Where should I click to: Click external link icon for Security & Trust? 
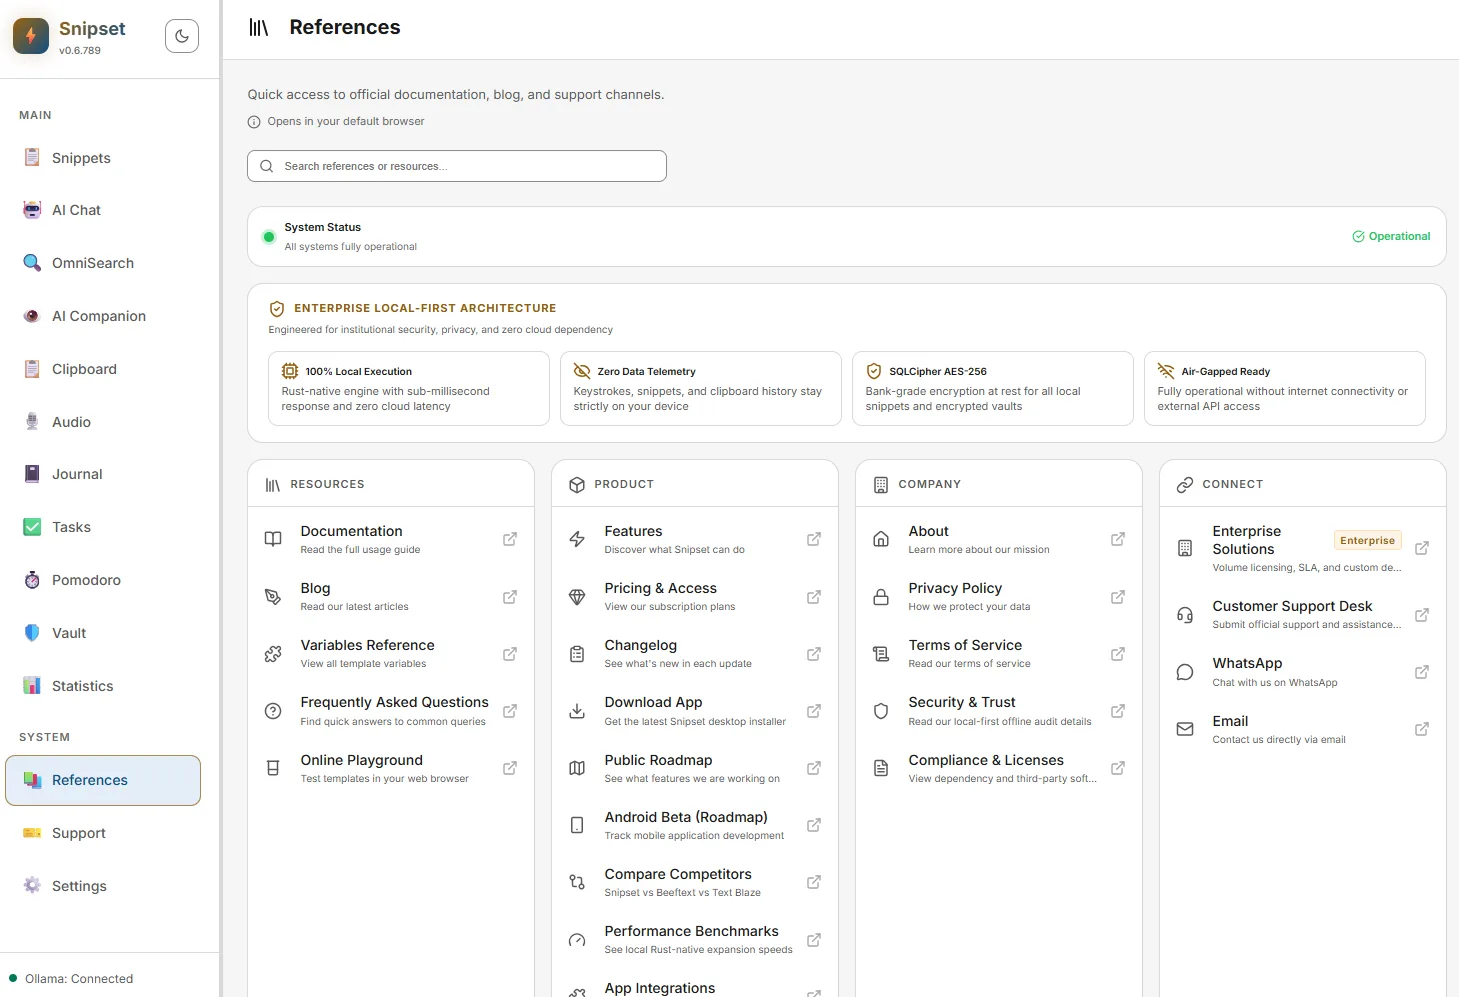click(x=1118, y=711)
